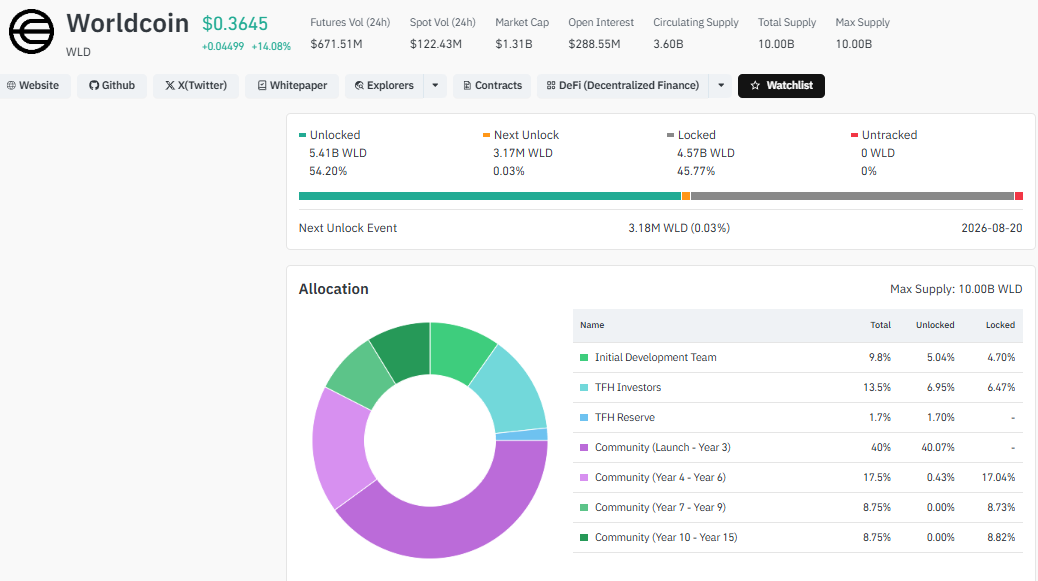Click the Next Unlock Event date 2026-08-20
This screenshot has height=581, width=1038.
tap(992, 228)
